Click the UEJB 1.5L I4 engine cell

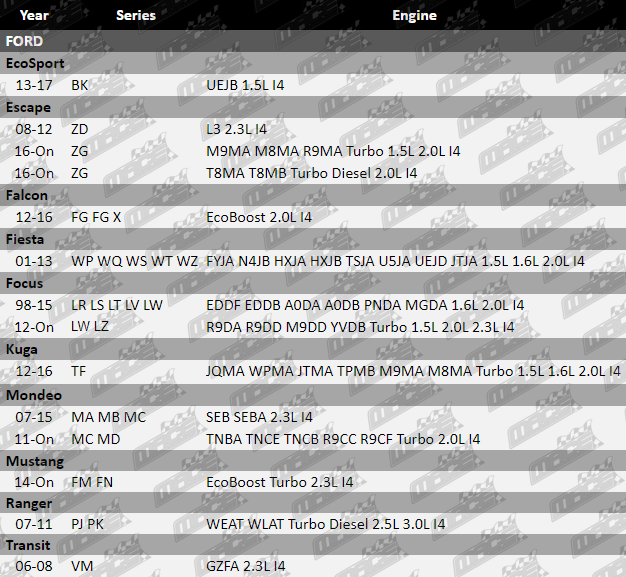click(x=245, y=86)
